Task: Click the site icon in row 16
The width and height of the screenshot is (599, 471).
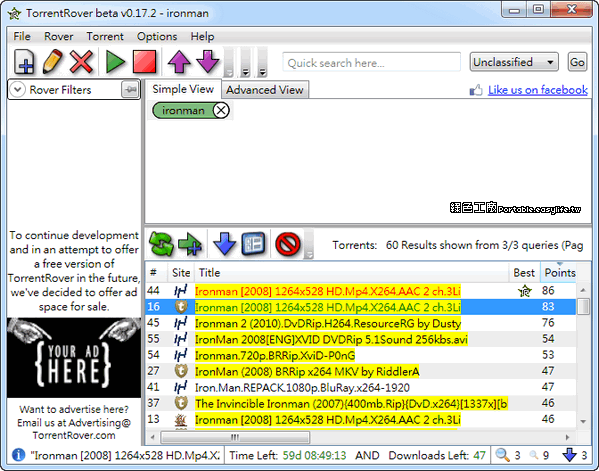Action: pos(181,307)
